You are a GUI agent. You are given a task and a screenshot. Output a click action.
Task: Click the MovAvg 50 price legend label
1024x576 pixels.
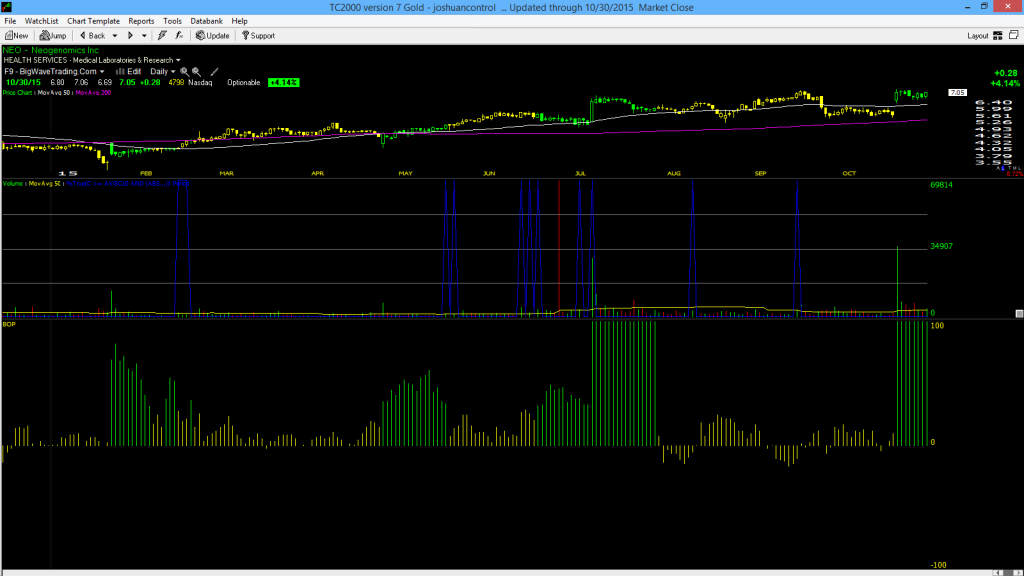54,93
